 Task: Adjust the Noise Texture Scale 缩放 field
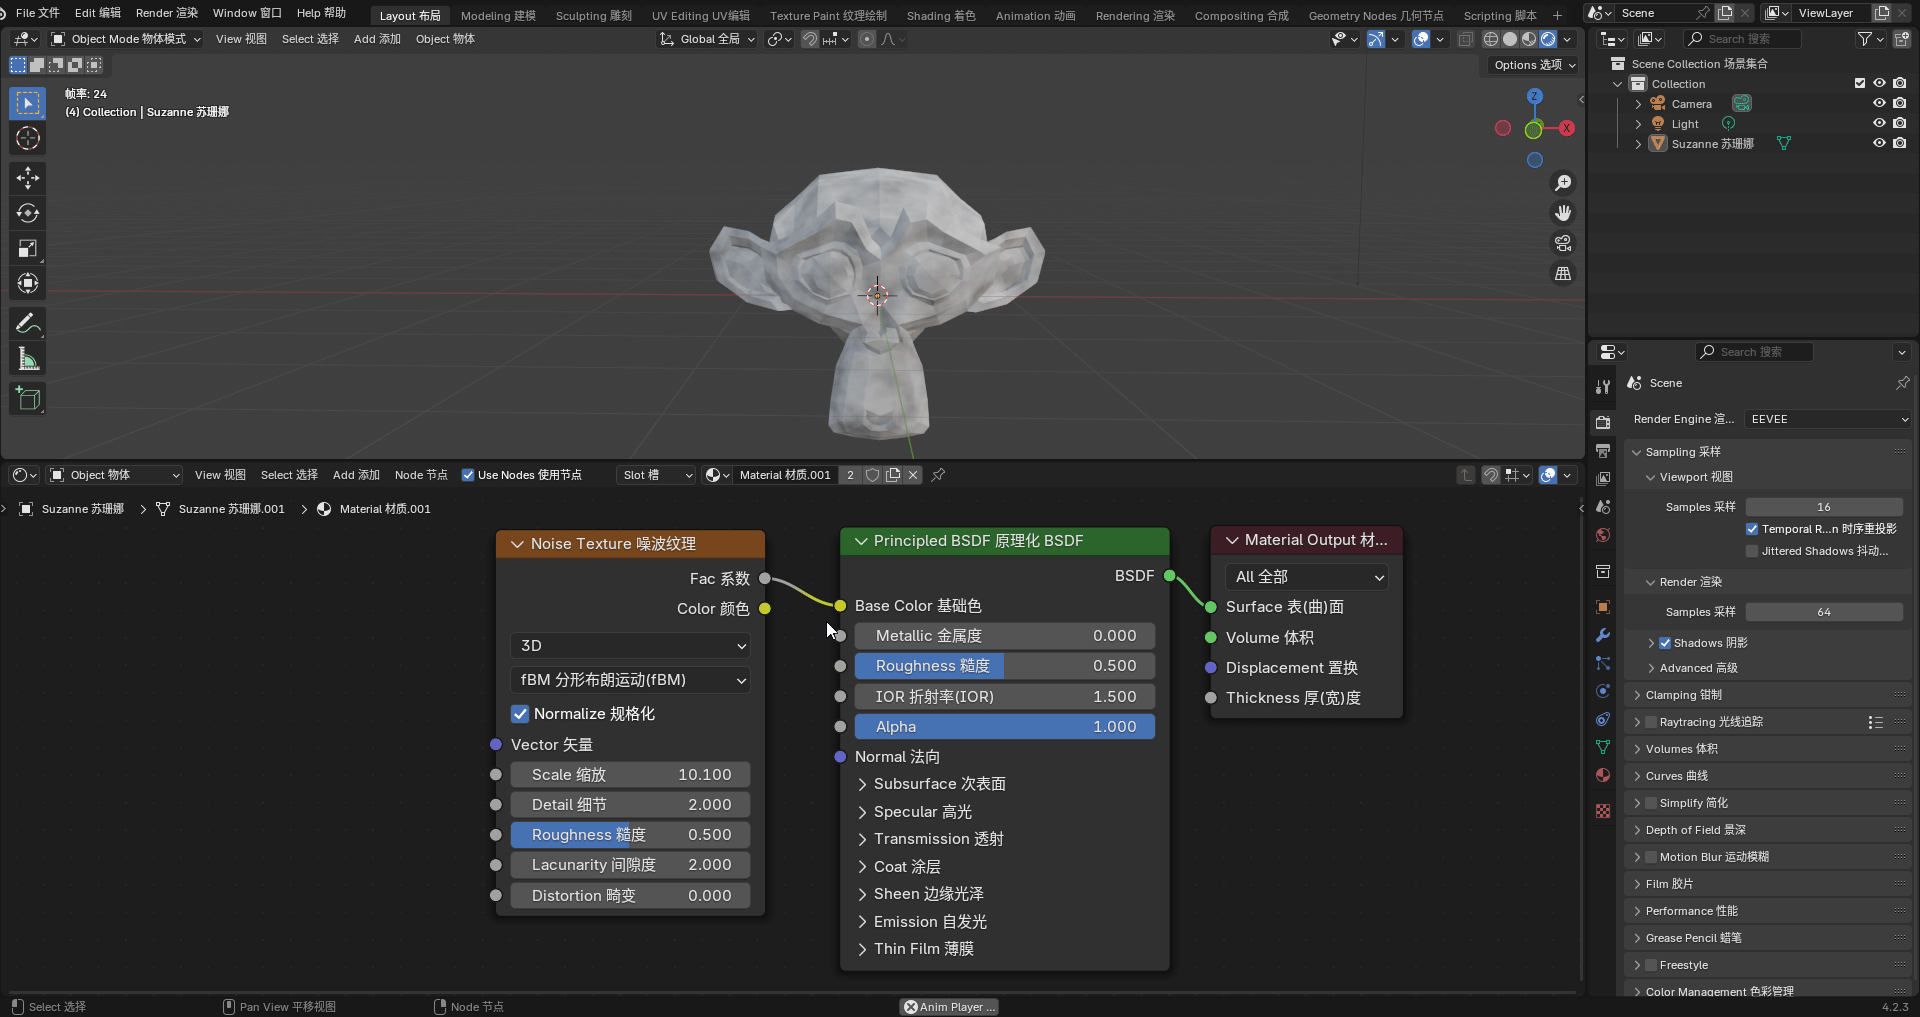click(x=630, y=775)
